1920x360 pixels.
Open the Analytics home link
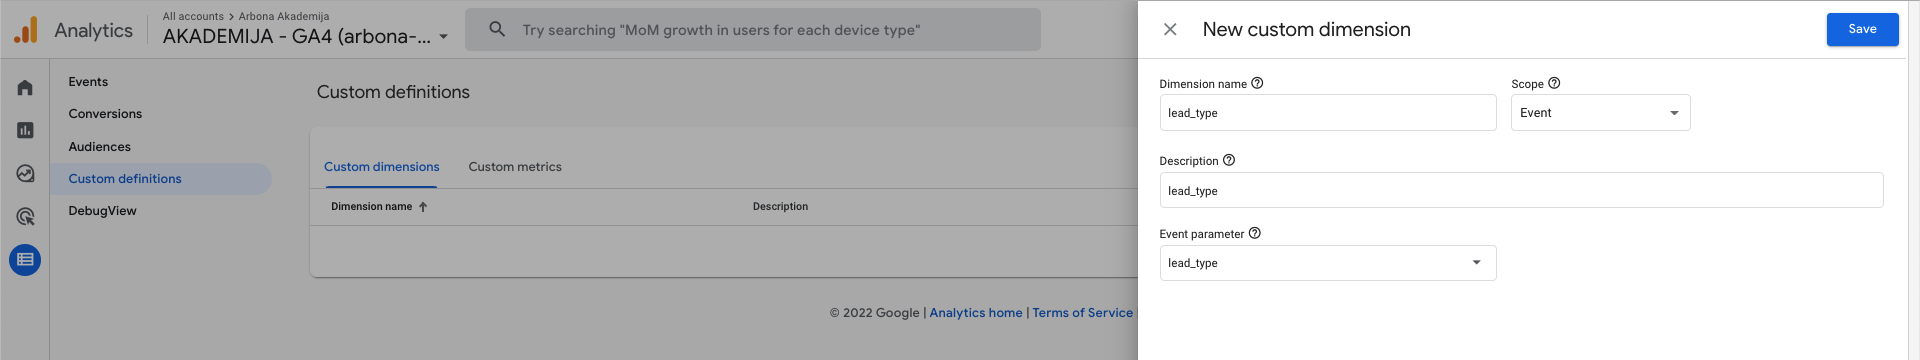point(976,313)
